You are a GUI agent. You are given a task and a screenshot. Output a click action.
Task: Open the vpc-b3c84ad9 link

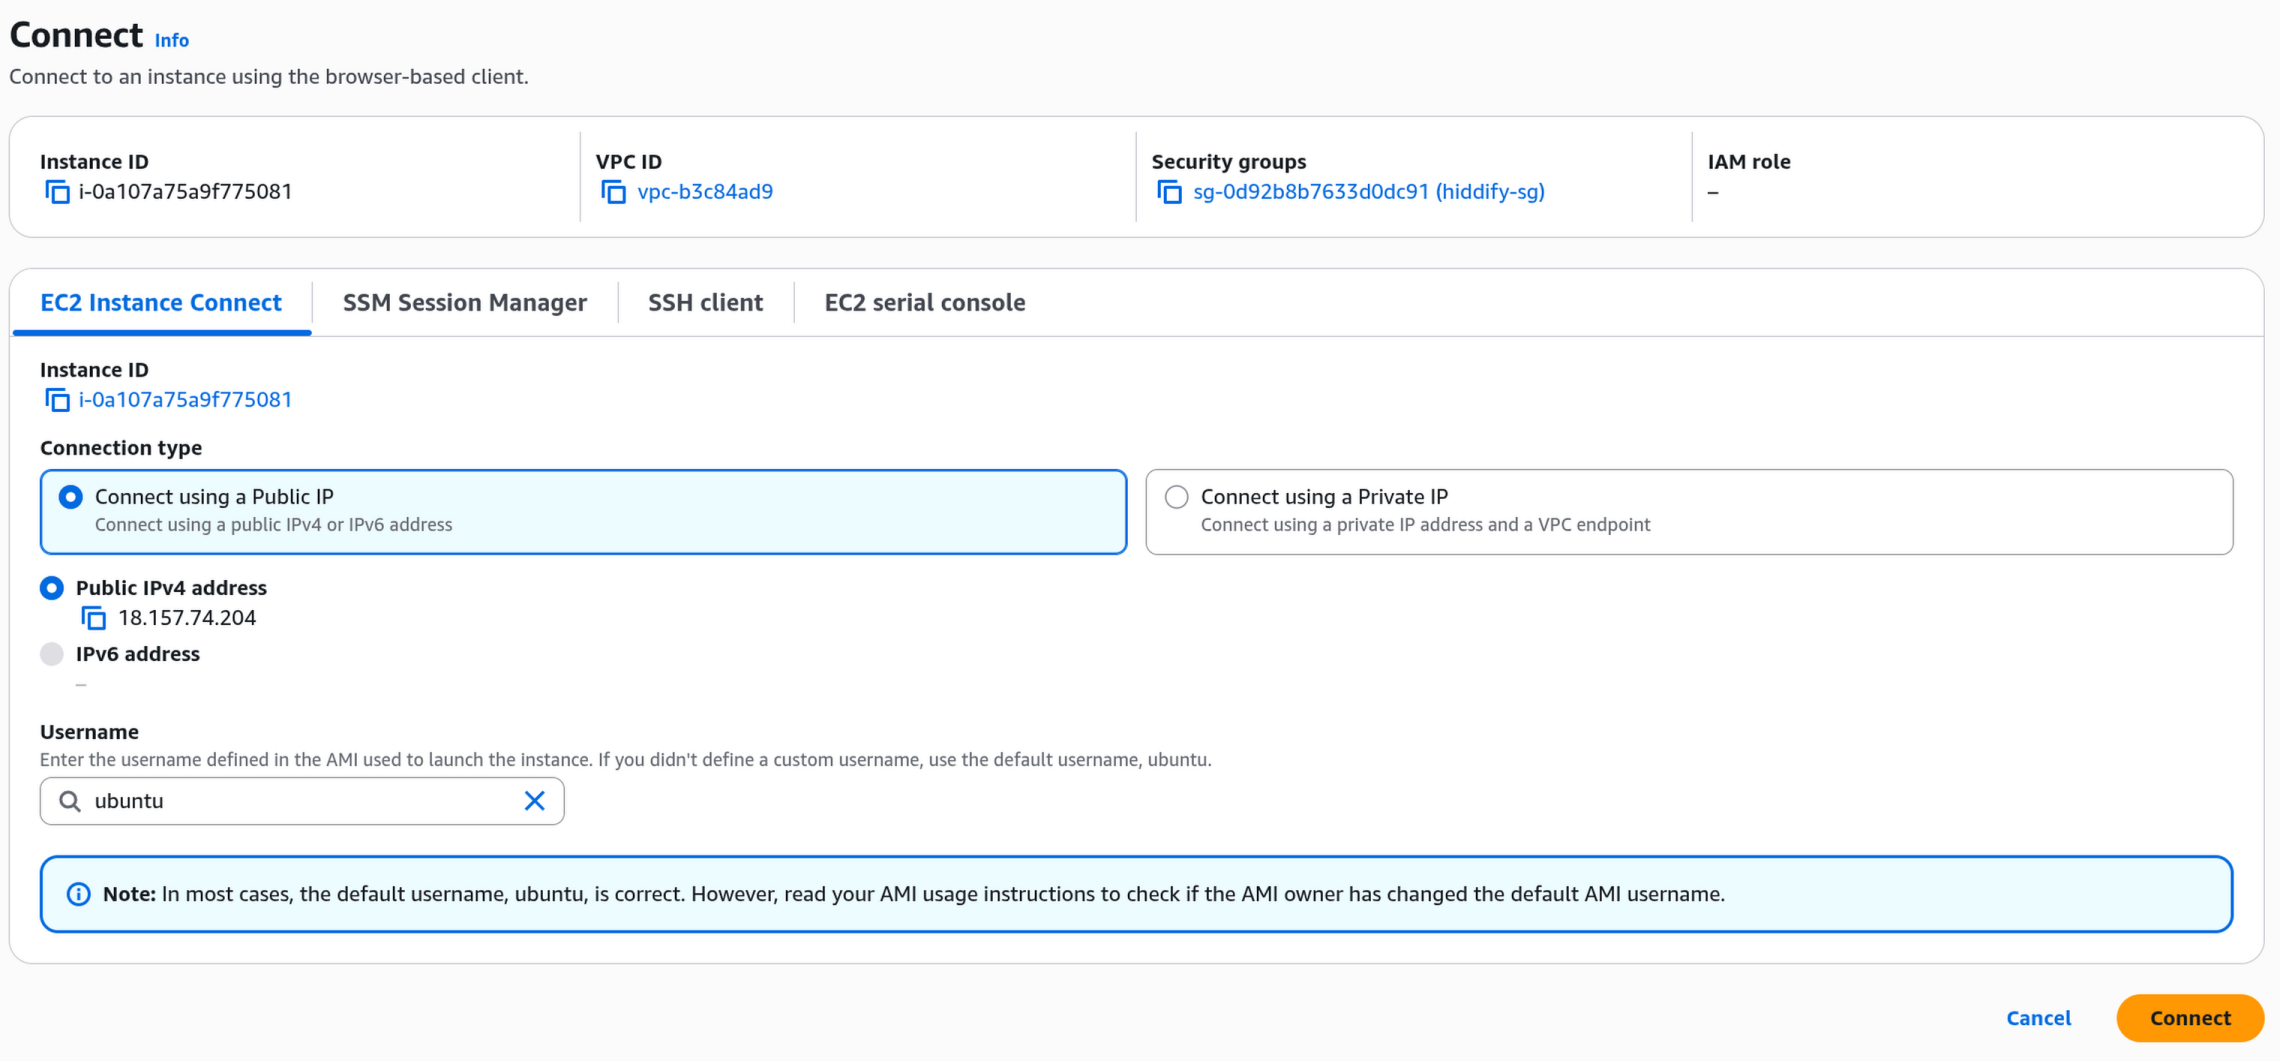pos(706,191)
